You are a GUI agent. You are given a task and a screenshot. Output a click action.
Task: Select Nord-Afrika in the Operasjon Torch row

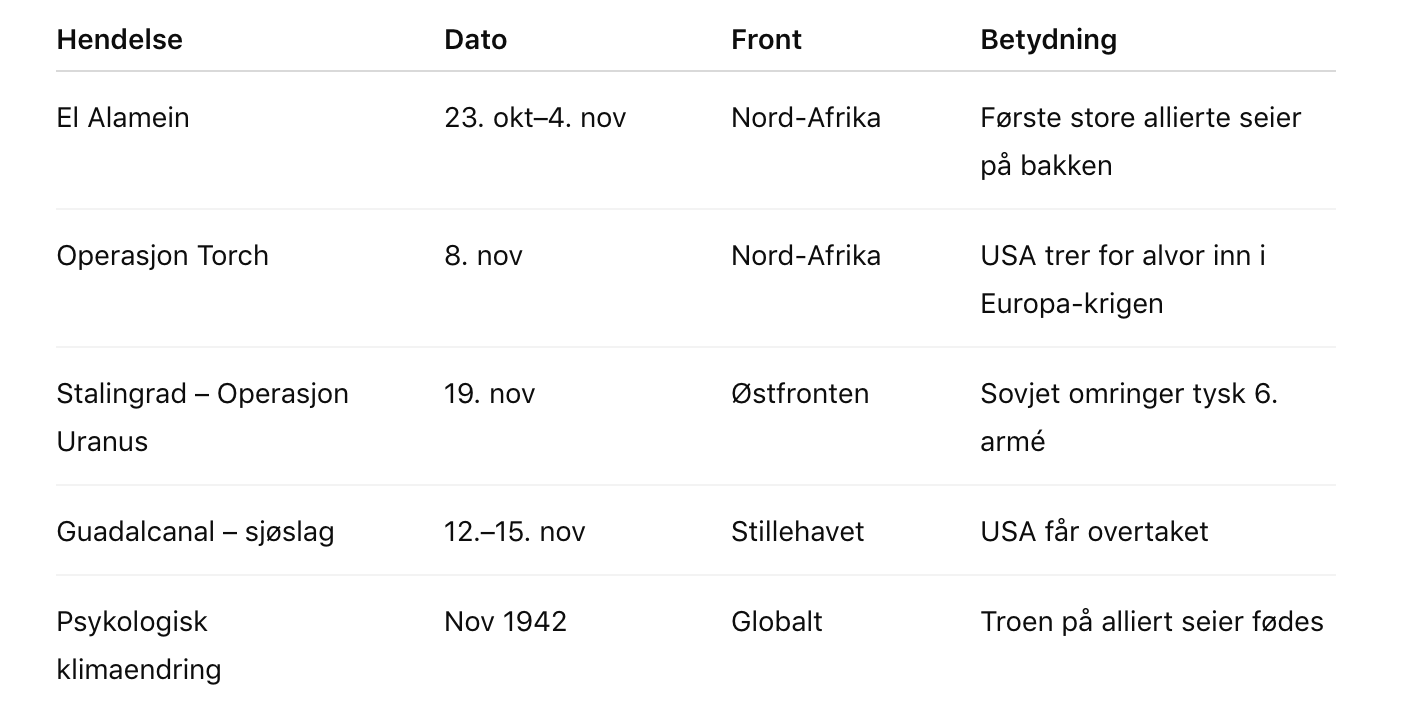[806, 255]
